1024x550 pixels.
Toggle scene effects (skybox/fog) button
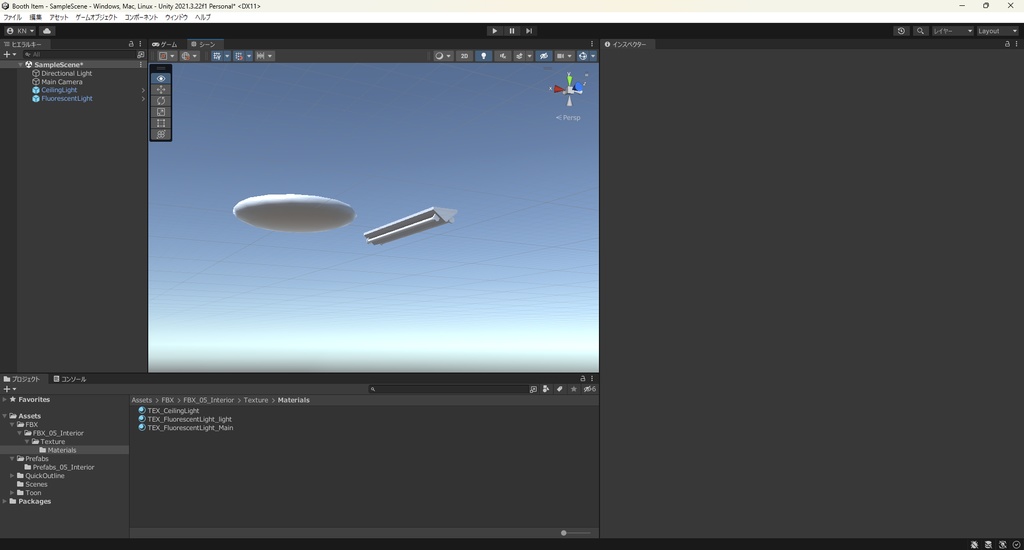point(519,56)
